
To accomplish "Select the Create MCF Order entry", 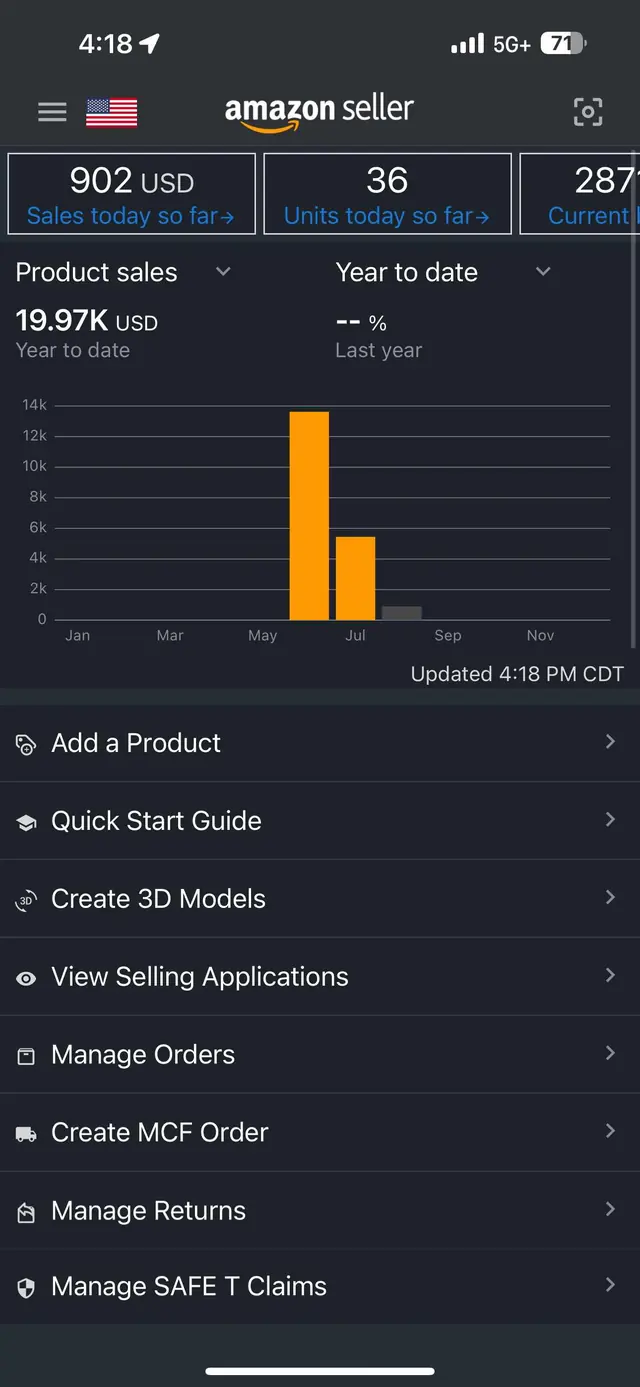I will (x=320, y=1133).
